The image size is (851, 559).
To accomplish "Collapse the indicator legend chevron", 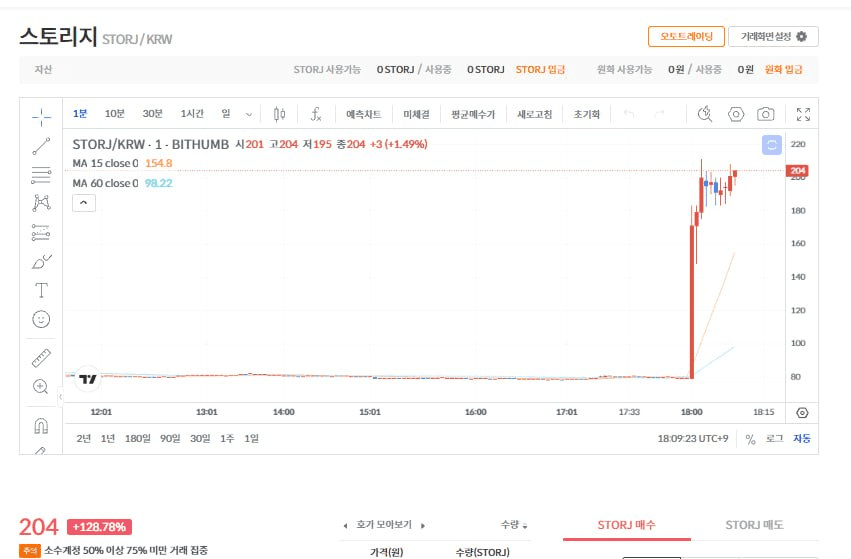I will tap(84, 203).
